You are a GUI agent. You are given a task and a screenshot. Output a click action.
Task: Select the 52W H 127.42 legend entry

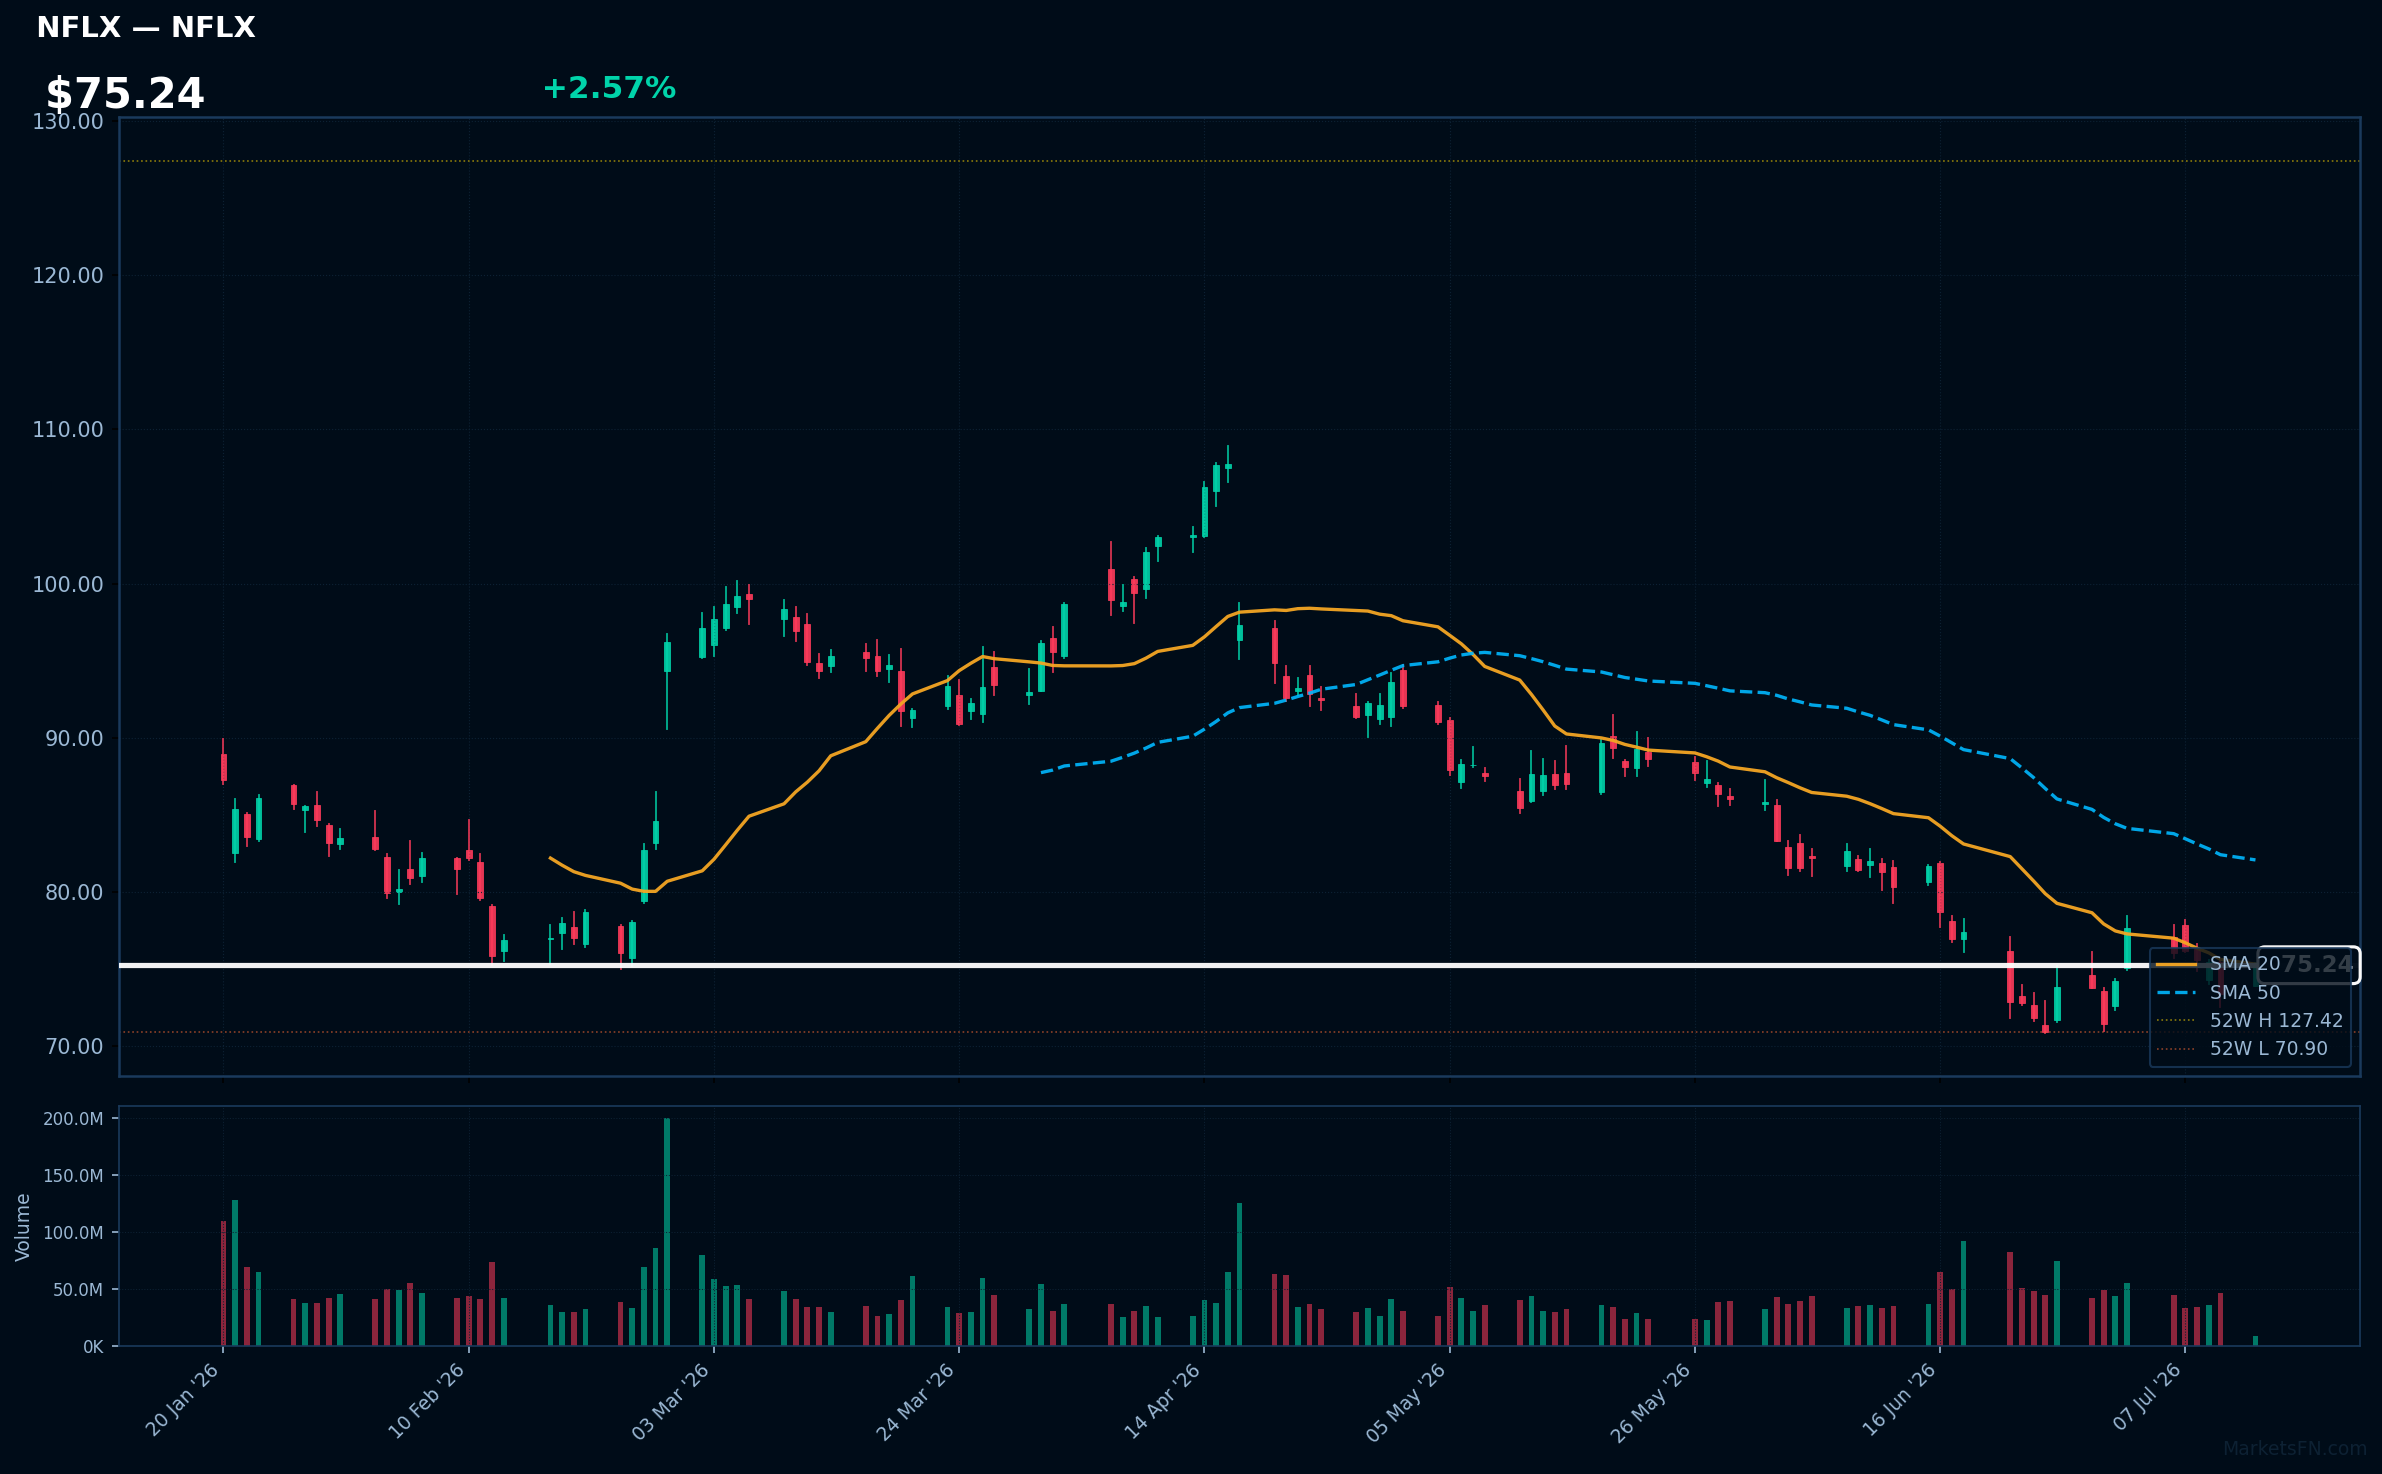[2249, 1020]
